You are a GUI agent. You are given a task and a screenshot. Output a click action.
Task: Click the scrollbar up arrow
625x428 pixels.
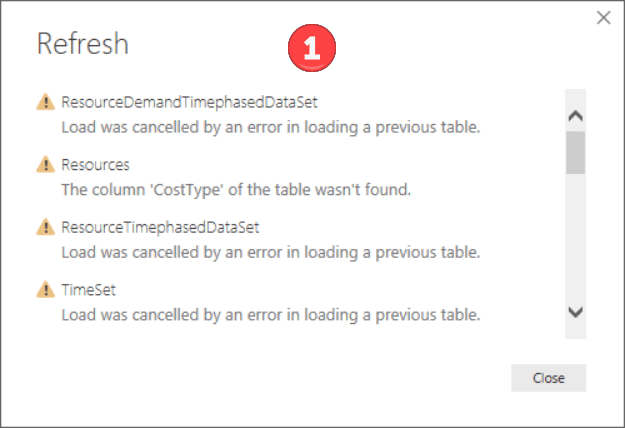(x=576, y=116)
